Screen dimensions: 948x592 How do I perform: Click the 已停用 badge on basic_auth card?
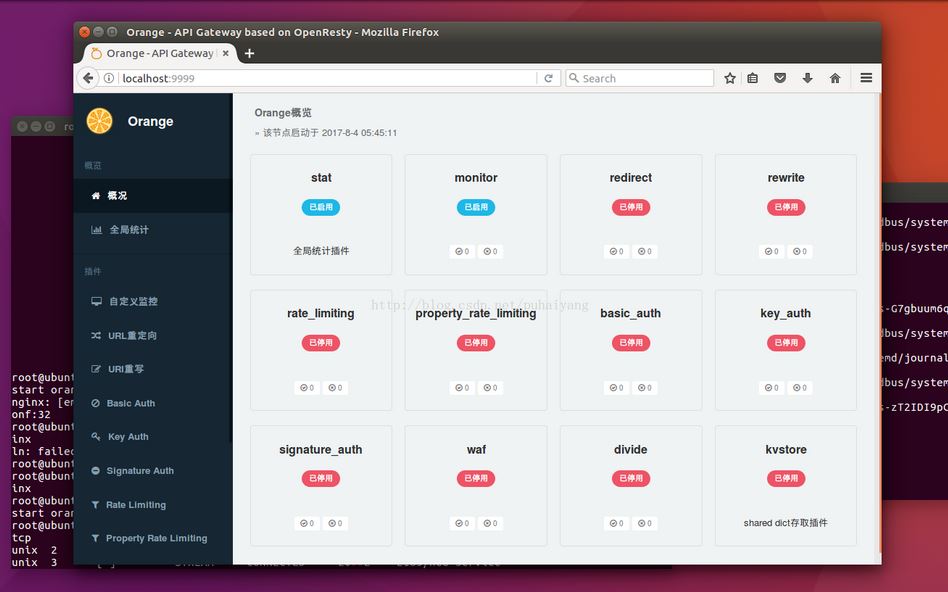pyautogui.click(x=631, y=343)
